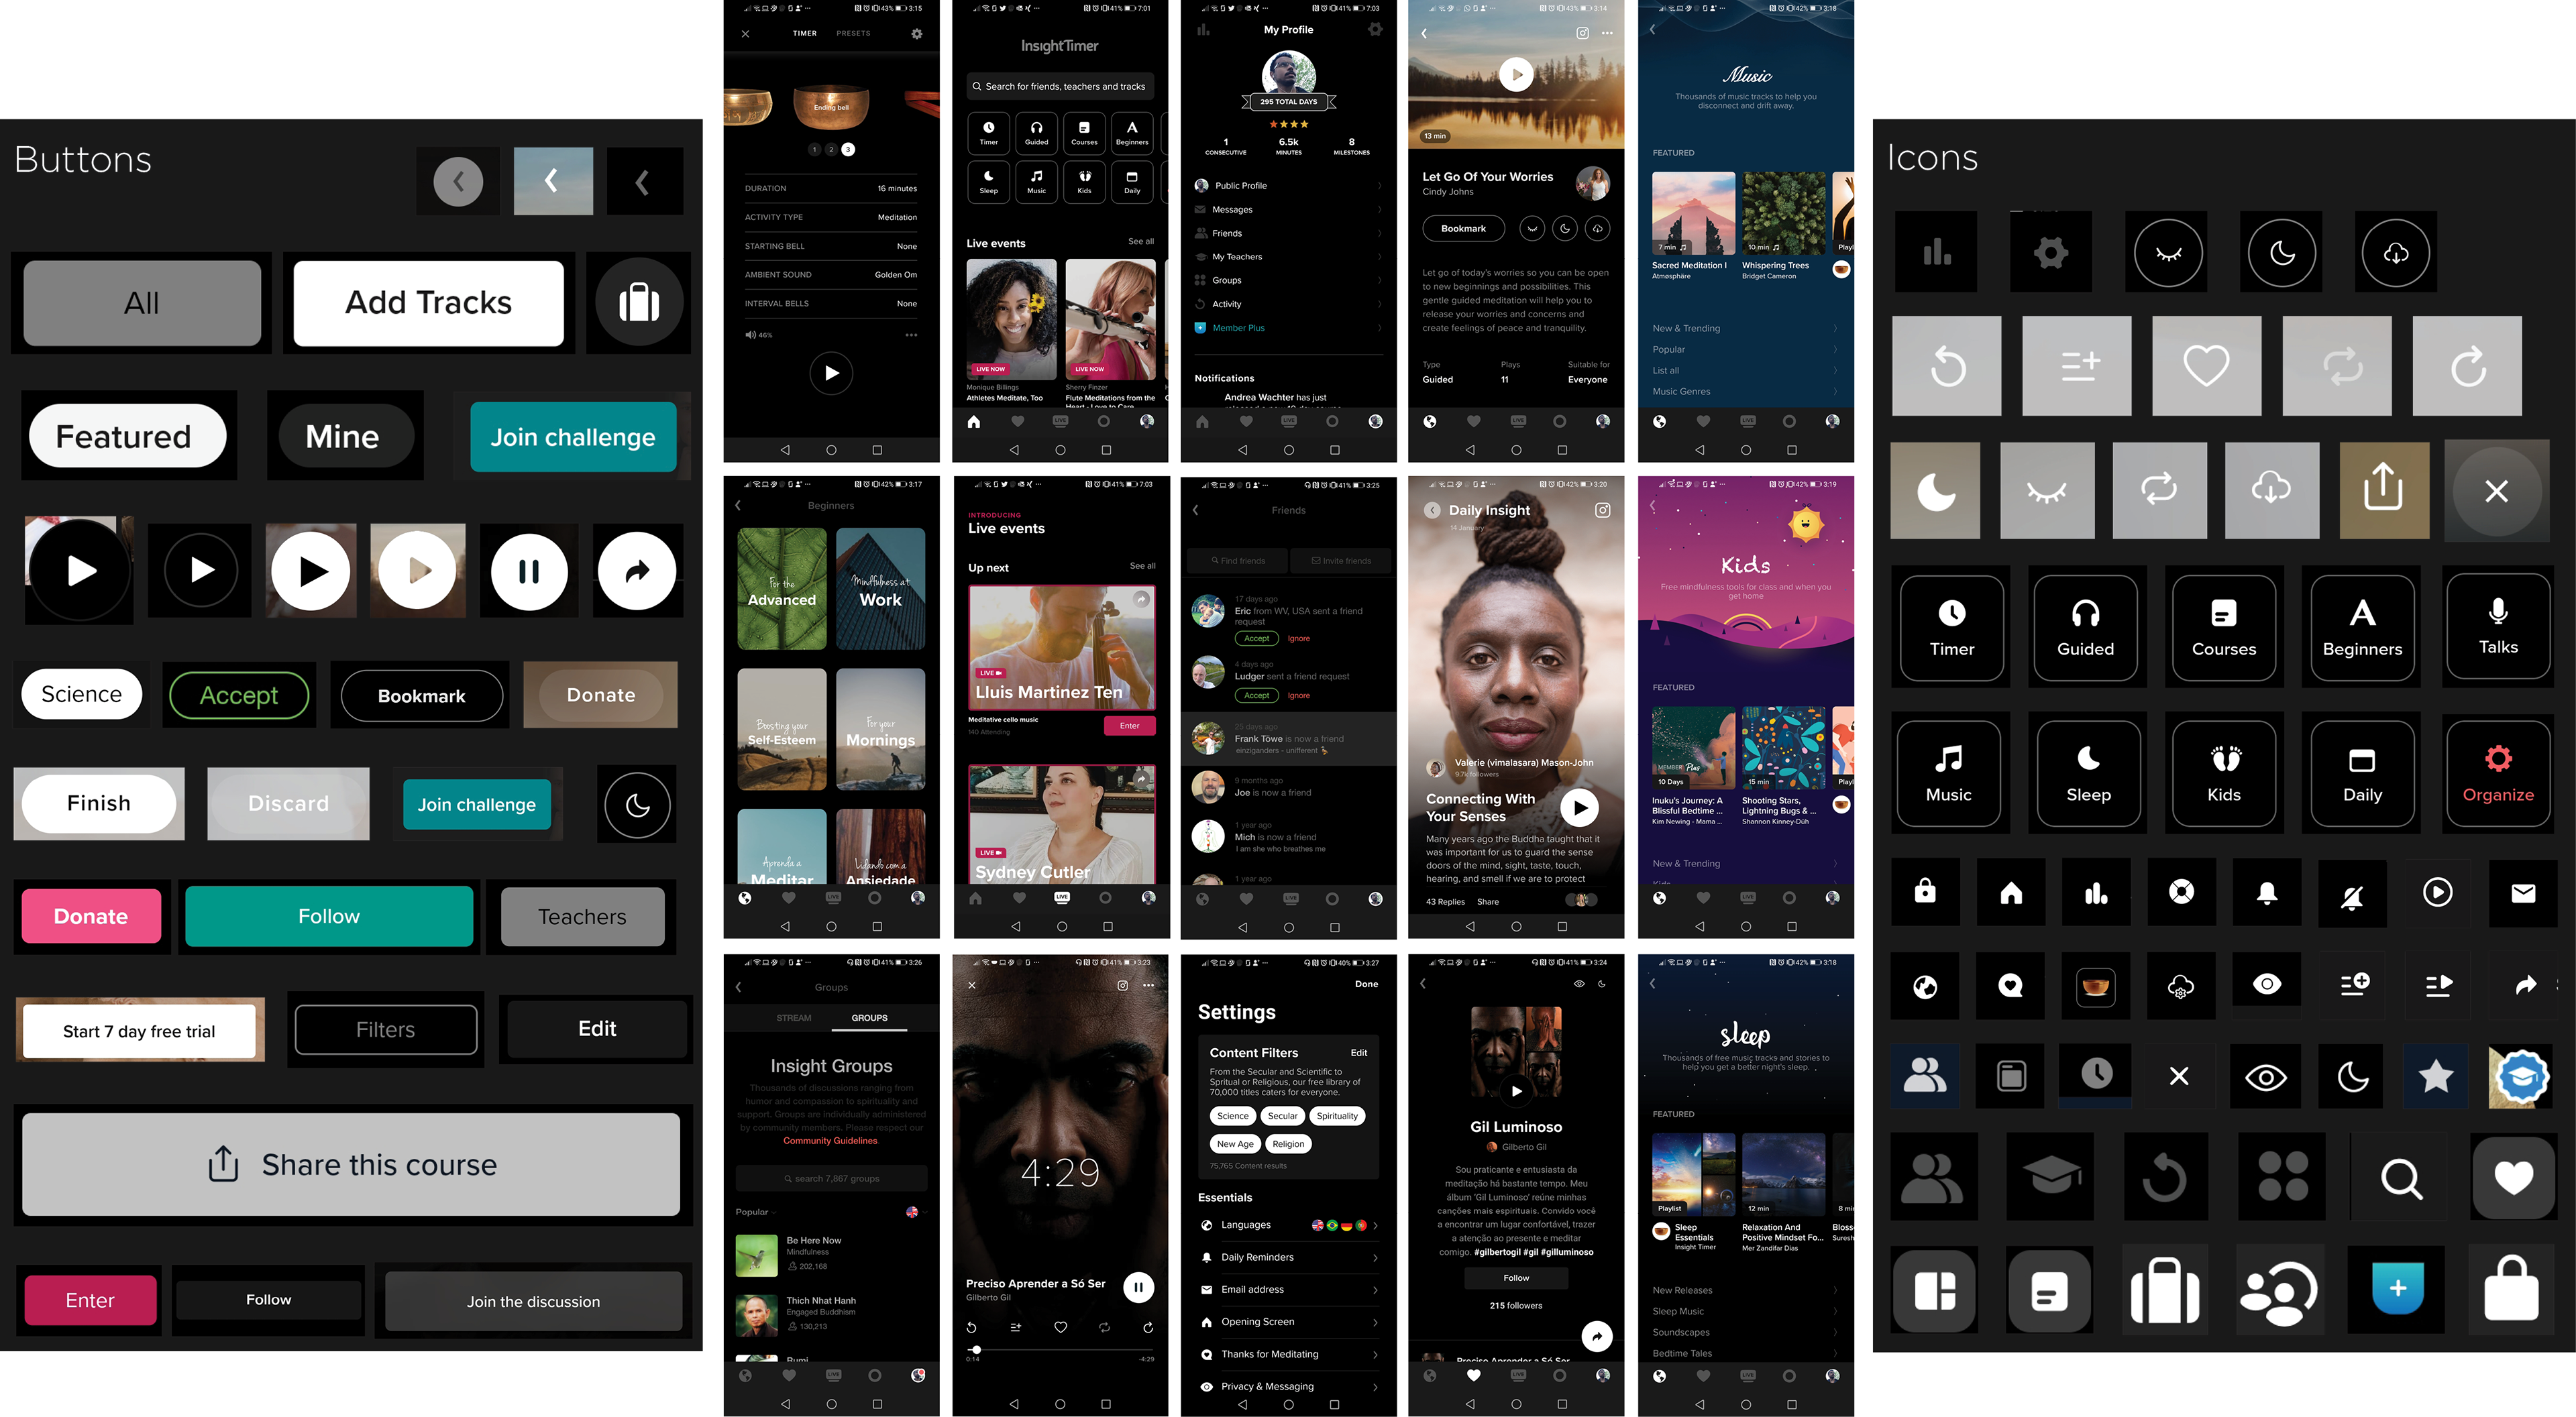This screenshot has width=2576, height=1417.
Task: Click the Start 7 day free trial button
Action: coord(139,1031)
